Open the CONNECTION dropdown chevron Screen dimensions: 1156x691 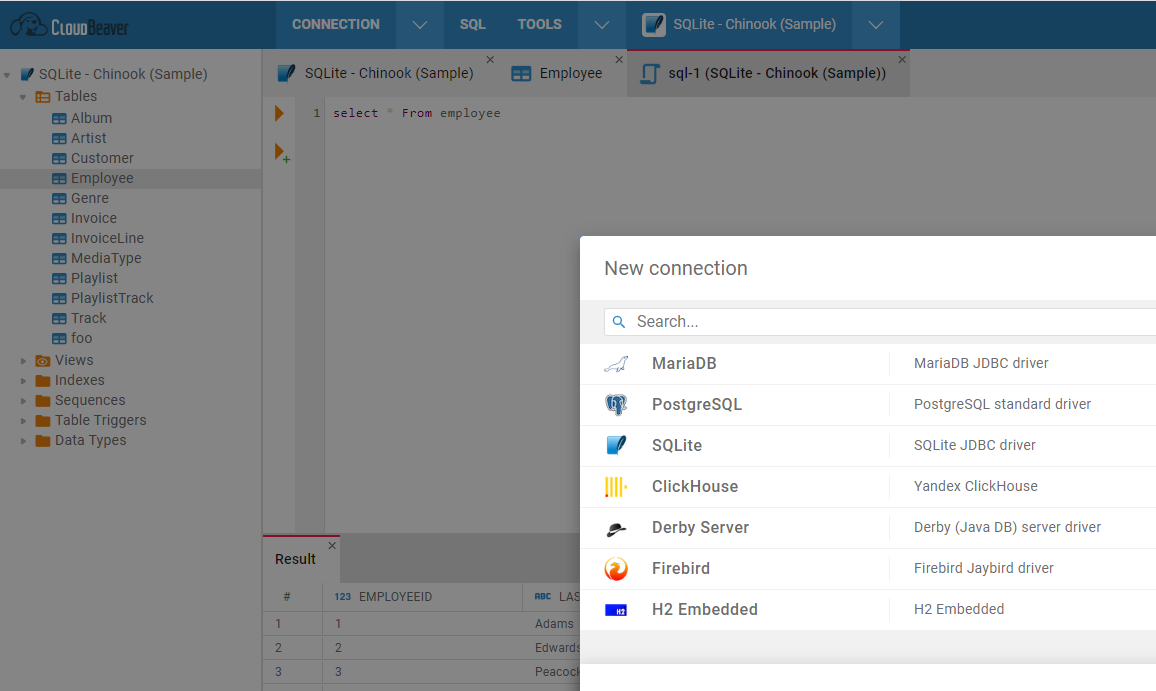pyautogui.click(x=419, y=24)
